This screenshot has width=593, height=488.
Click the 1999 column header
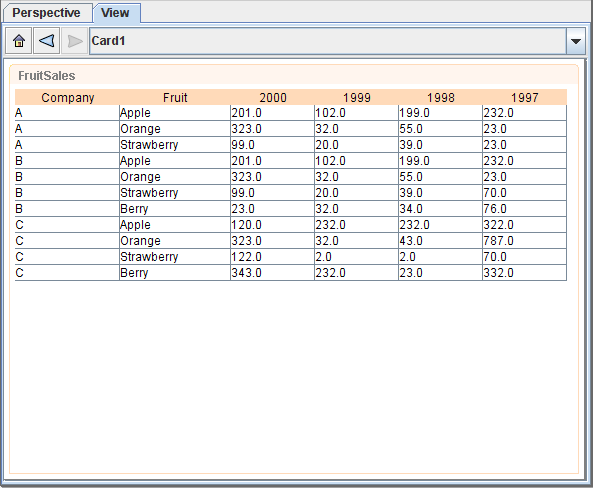pos(356,97)
